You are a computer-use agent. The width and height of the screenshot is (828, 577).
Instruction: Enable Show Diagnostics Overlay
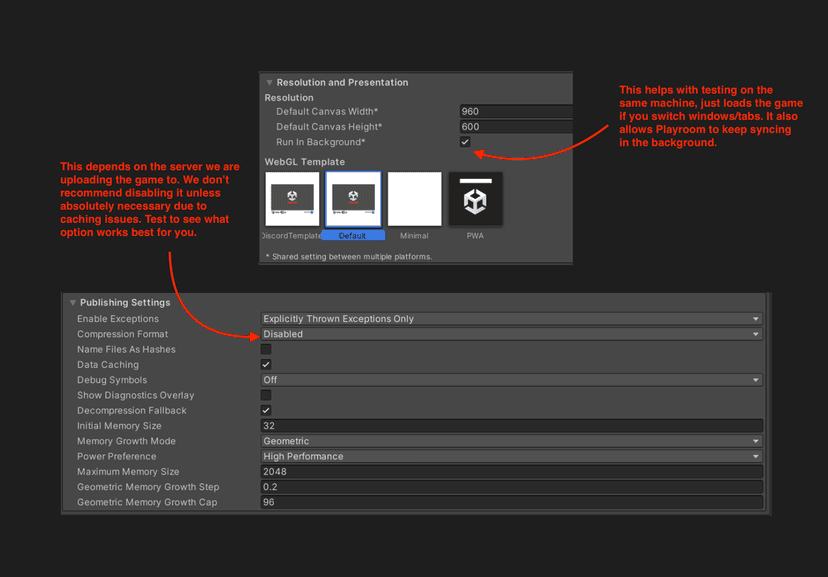click(266, 395)
